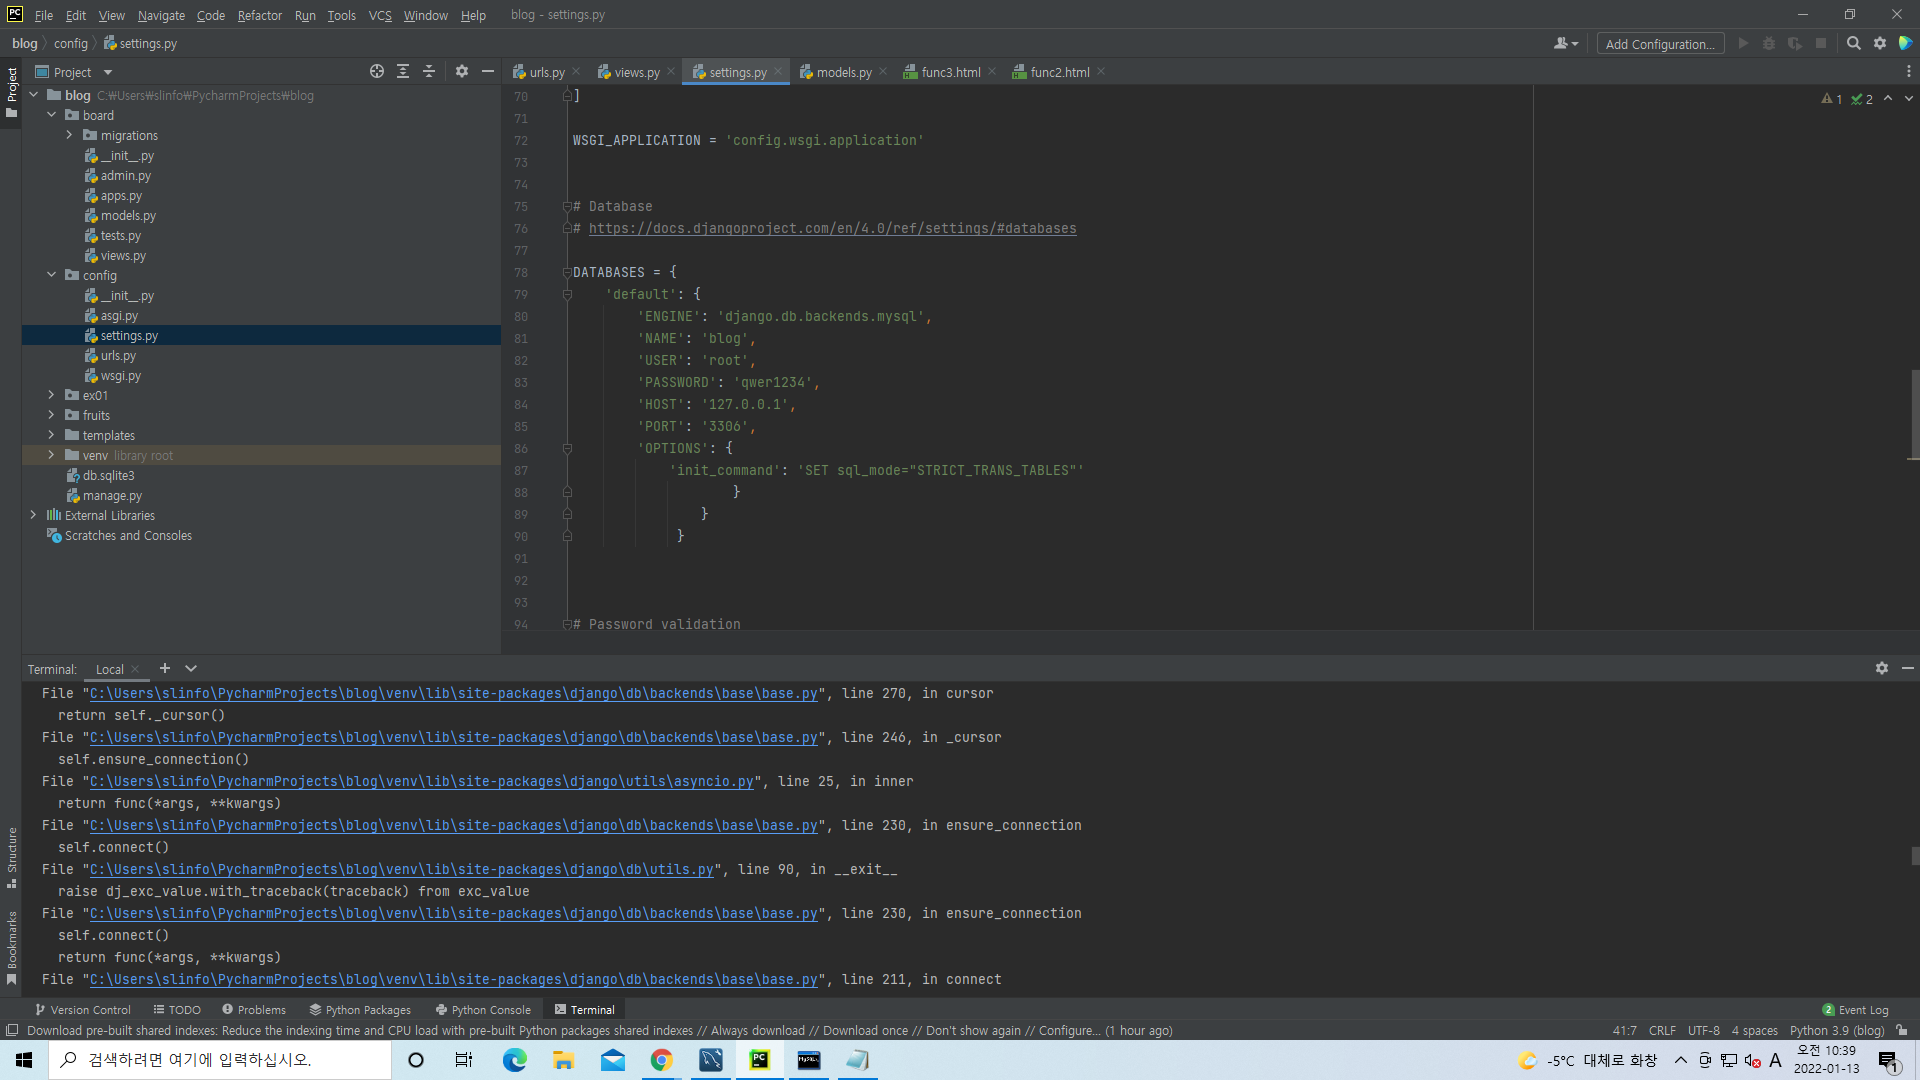Add new terminal session with plus icon
1920x1080 pixels.
click(165, 668)
